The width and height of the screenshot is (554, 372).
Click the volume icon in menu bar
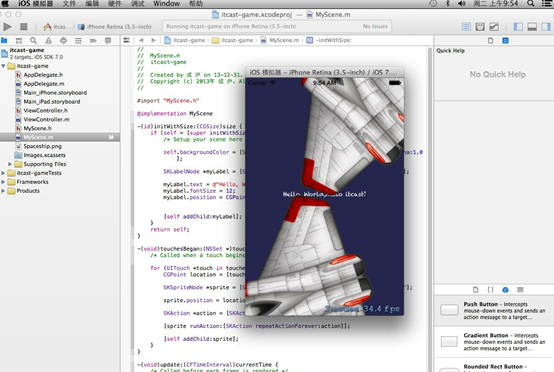(x=462, y=4)
